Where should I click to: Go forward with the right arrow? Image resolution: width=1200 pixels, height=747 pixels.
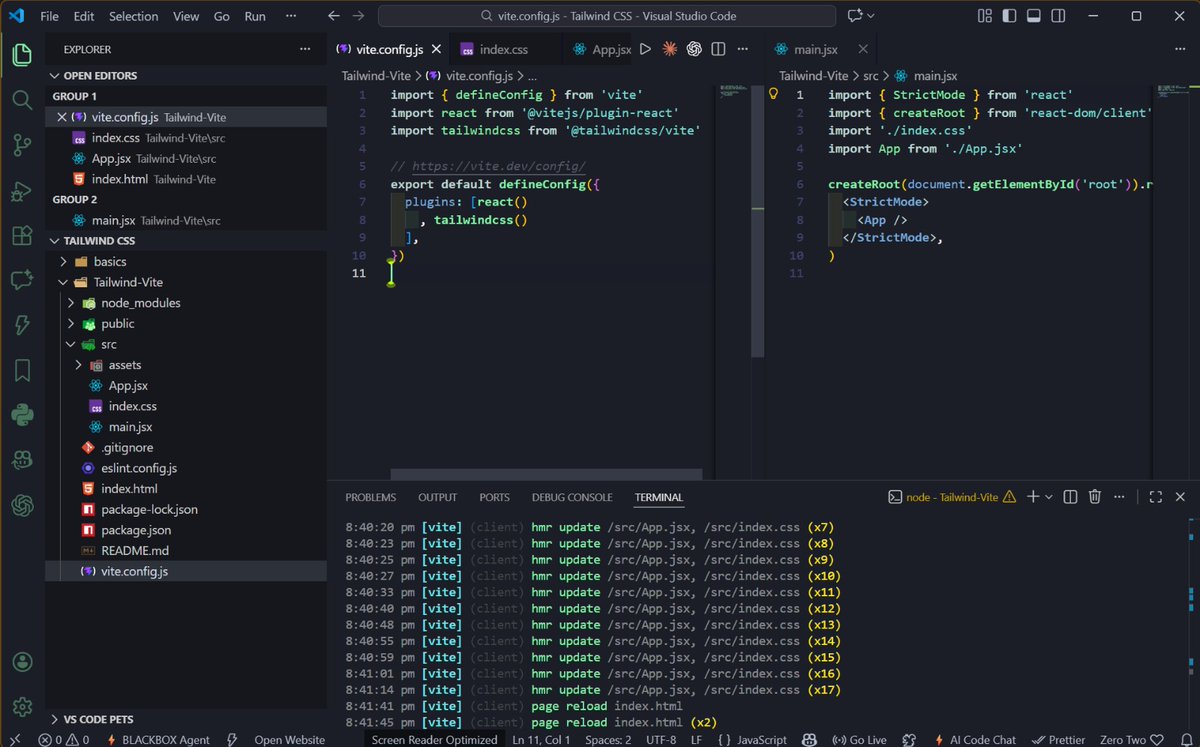[x=359, y=16]
